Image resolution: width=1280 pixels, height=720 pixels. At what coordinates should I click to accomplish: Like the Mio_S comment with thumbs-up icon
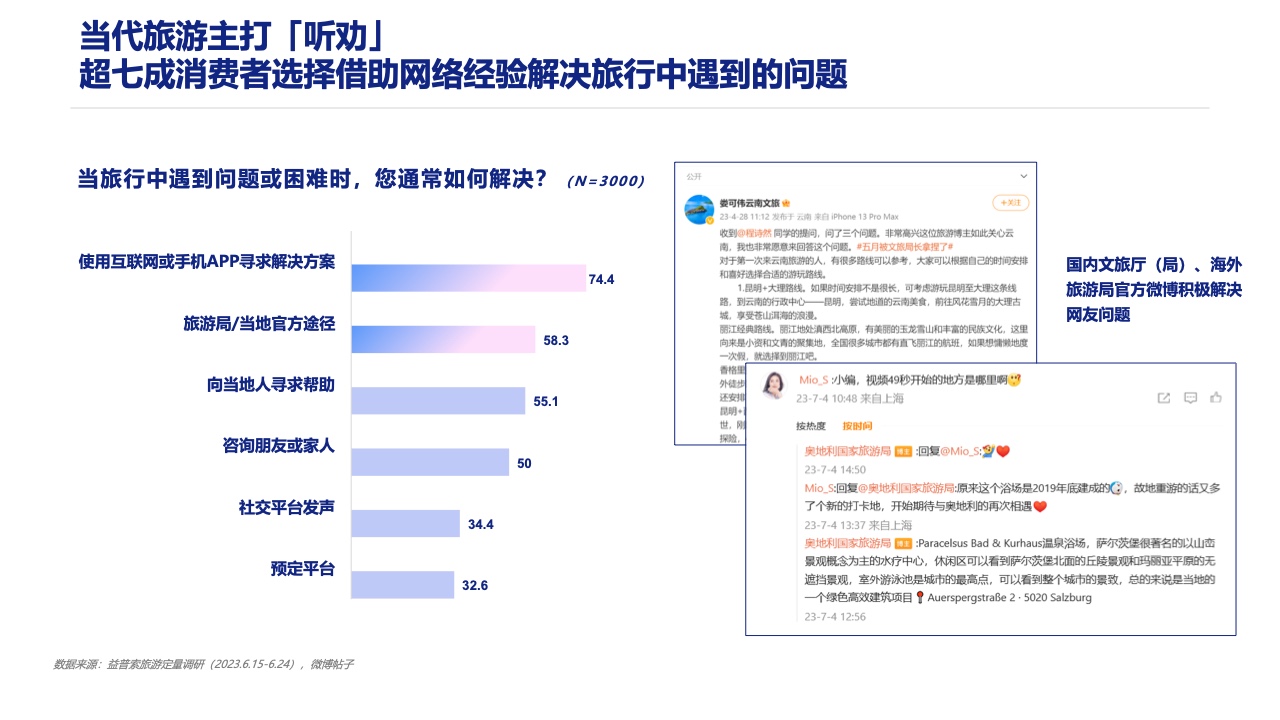(1216, 398)
